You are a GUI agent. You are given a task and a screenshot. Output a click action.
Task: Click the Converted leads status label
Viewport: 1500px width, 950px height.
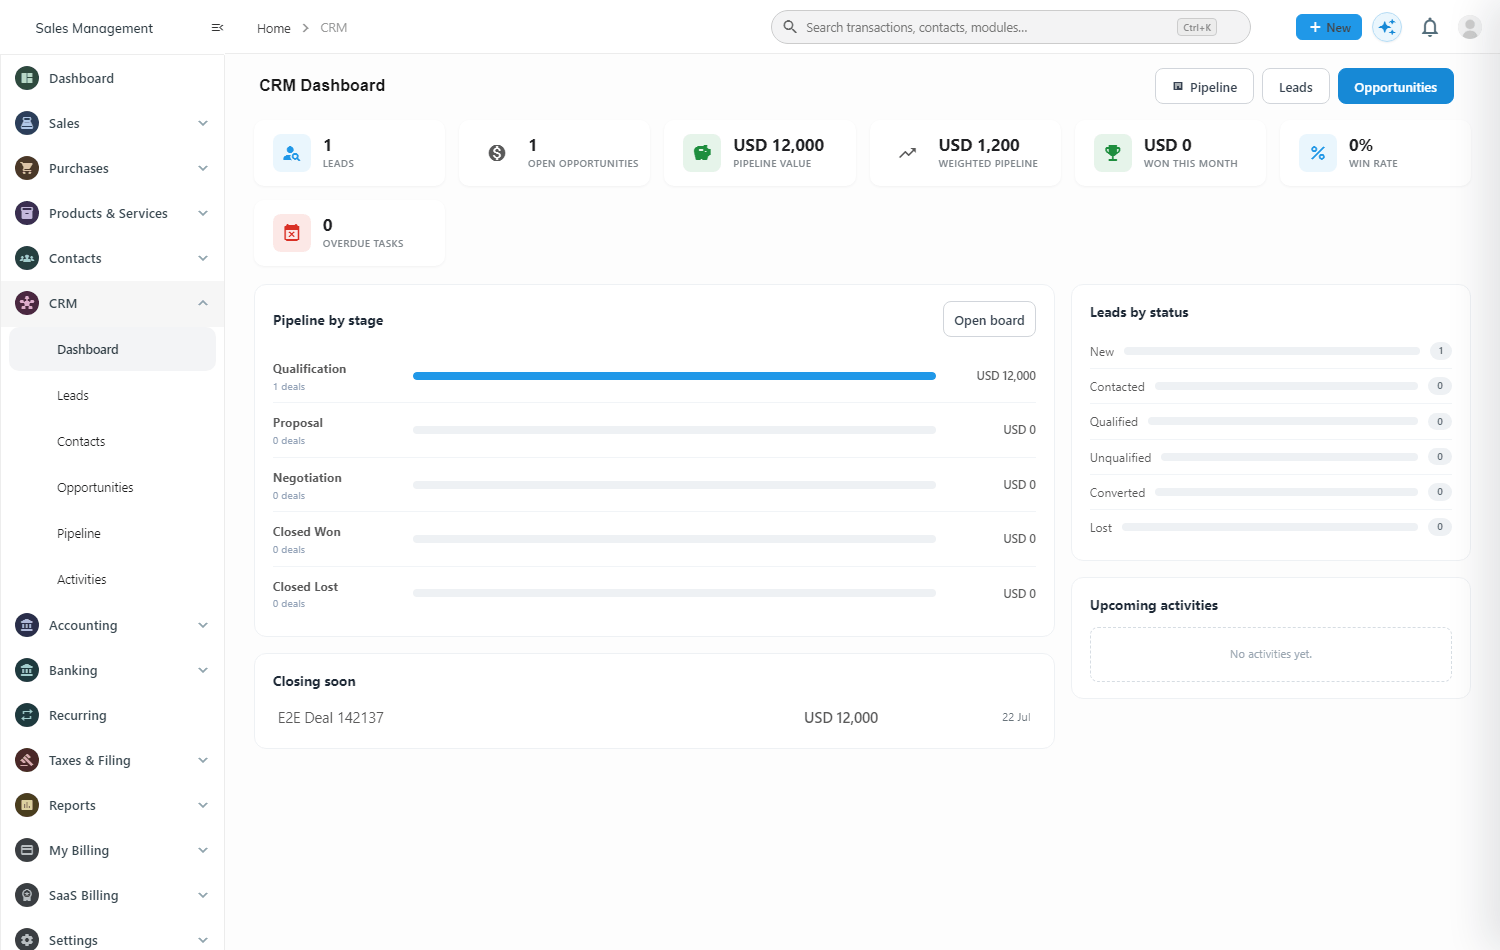1117,492
